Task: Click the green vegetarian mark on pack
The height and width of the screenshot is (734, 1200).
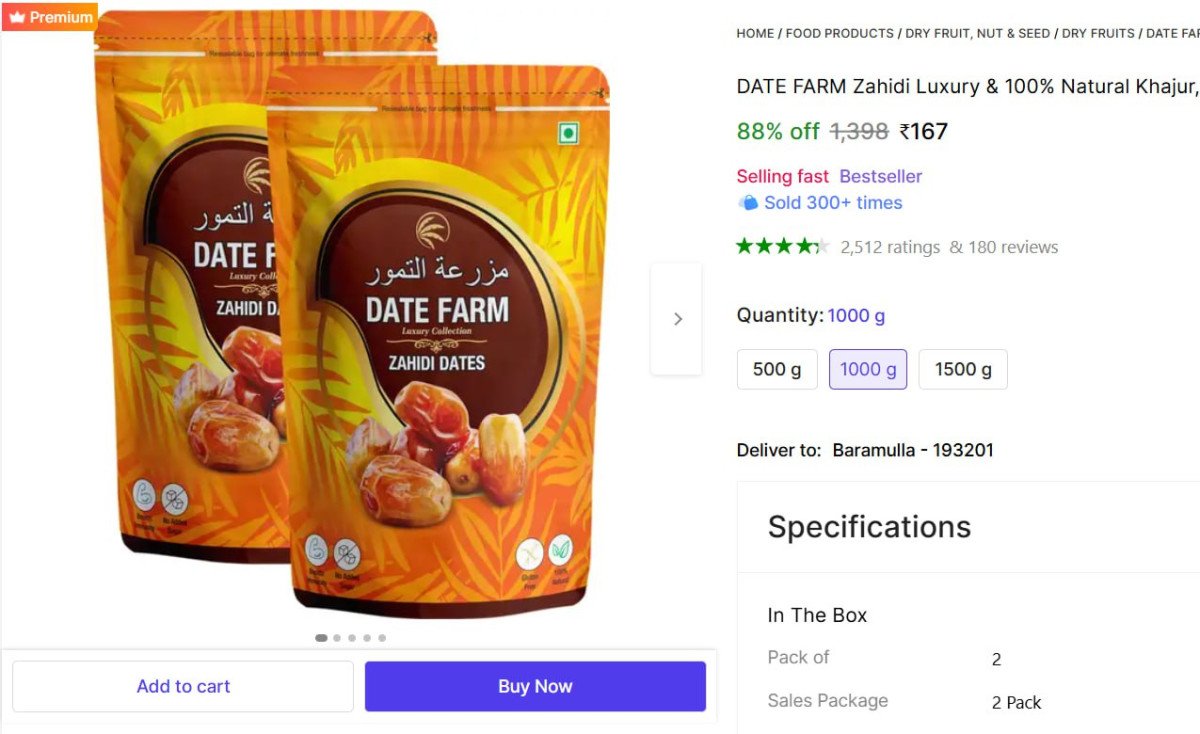Action: (x=568, y=134)
